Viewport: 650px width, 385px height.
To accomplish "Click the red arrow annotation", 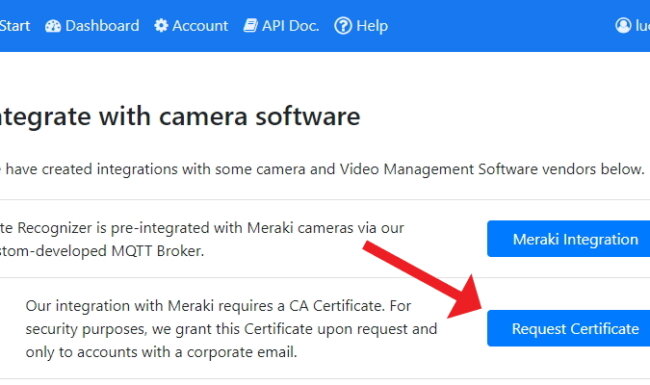I will (423, 281).
